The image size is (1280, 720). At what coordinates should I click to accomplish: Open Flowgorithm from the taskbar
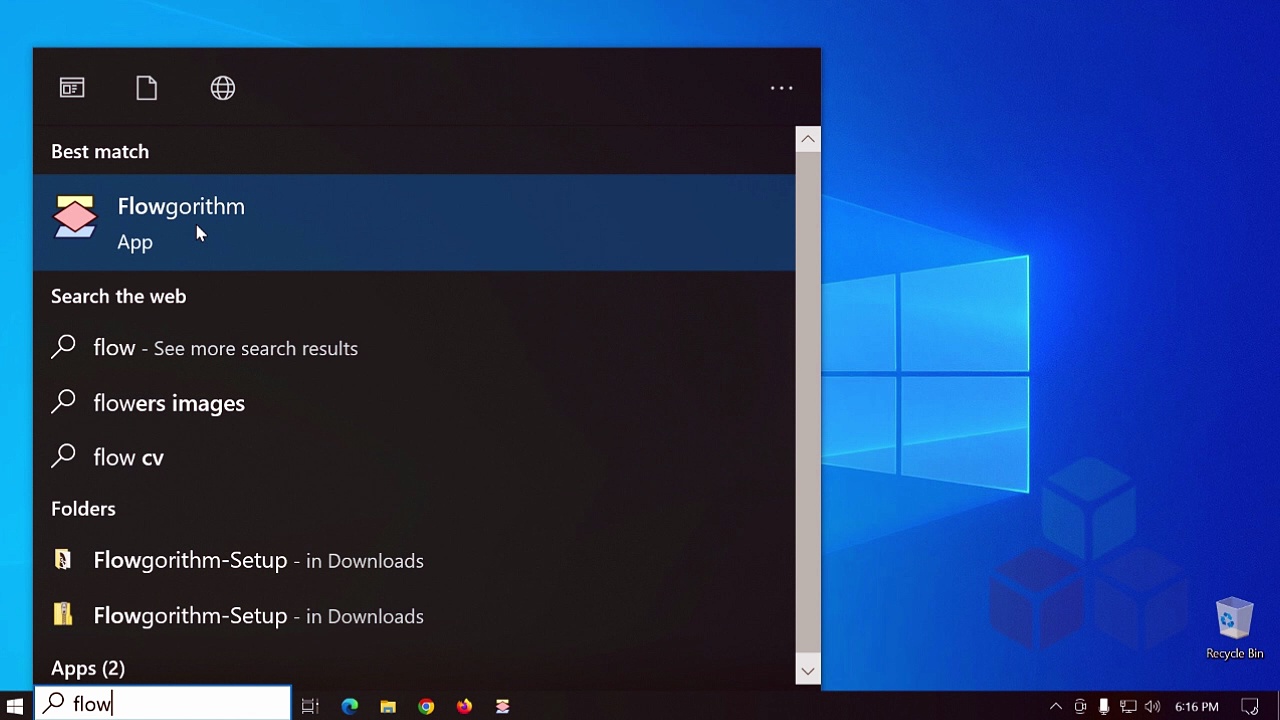pyautogui.click(x=502, y=706)
